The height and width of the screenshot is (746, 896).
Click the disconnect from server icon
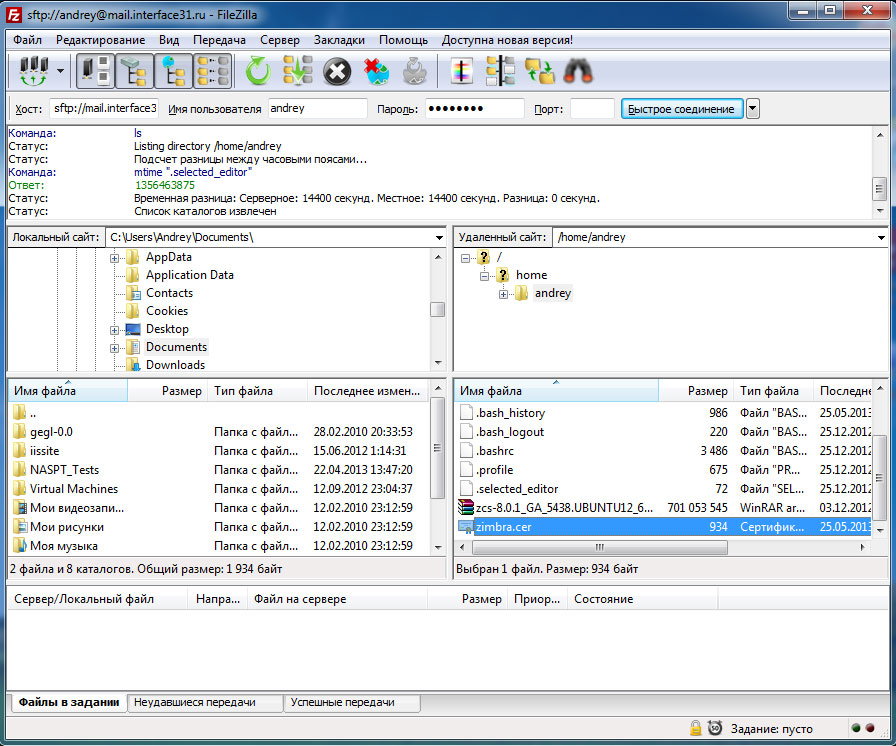376,71
